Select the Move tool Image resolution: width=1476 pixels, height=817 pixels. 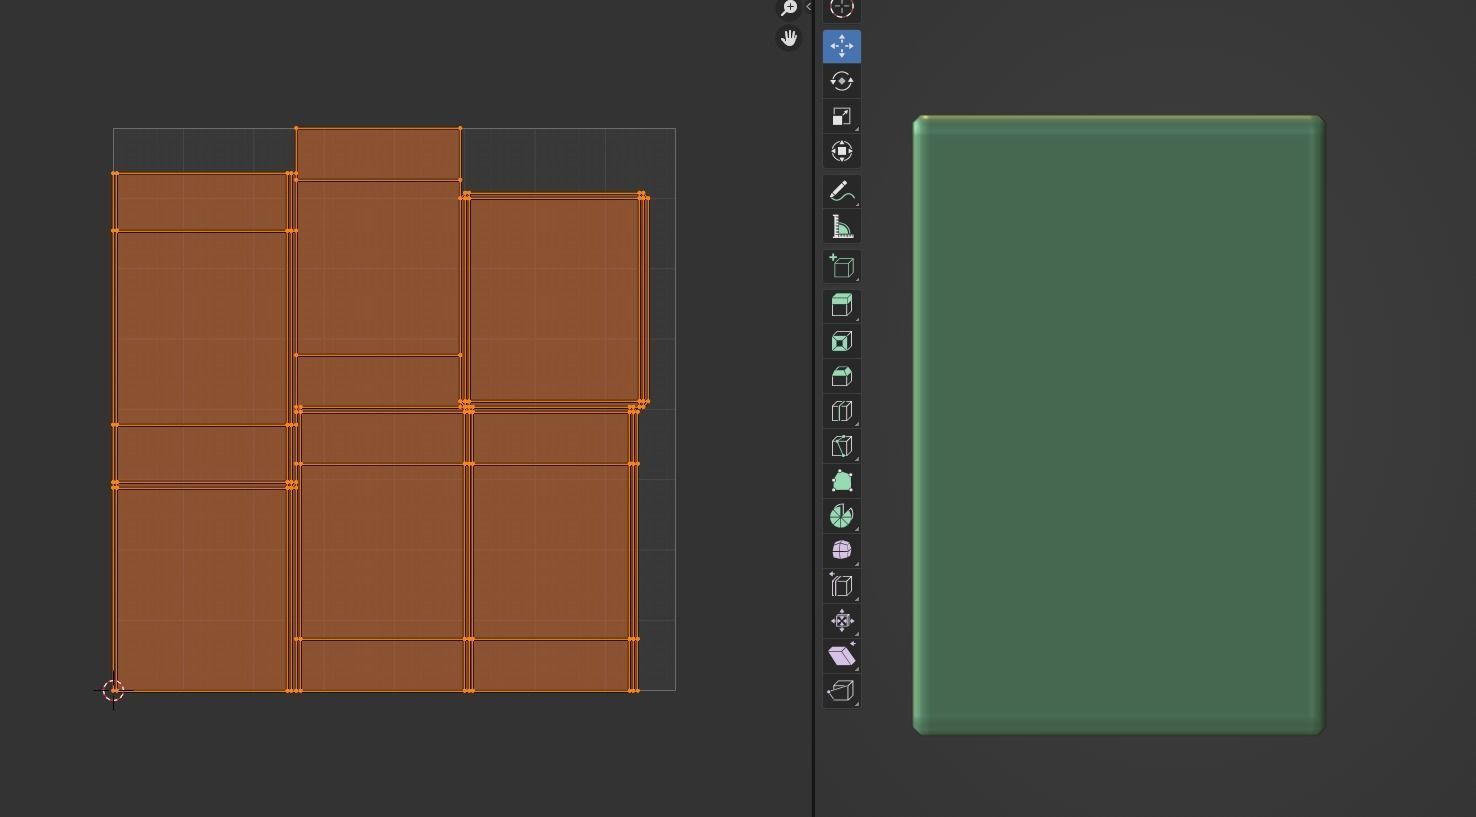pyautogui.click(x=841, y=46)
